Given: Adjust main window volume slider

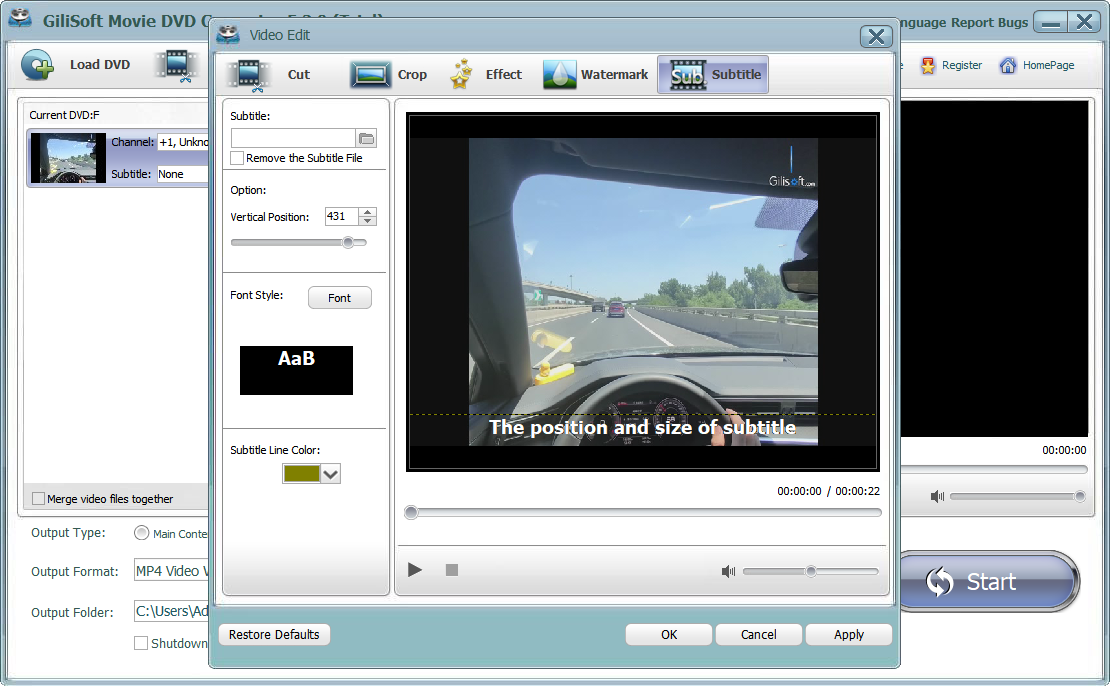Looking at the screenshot, I should (1018, 496).
